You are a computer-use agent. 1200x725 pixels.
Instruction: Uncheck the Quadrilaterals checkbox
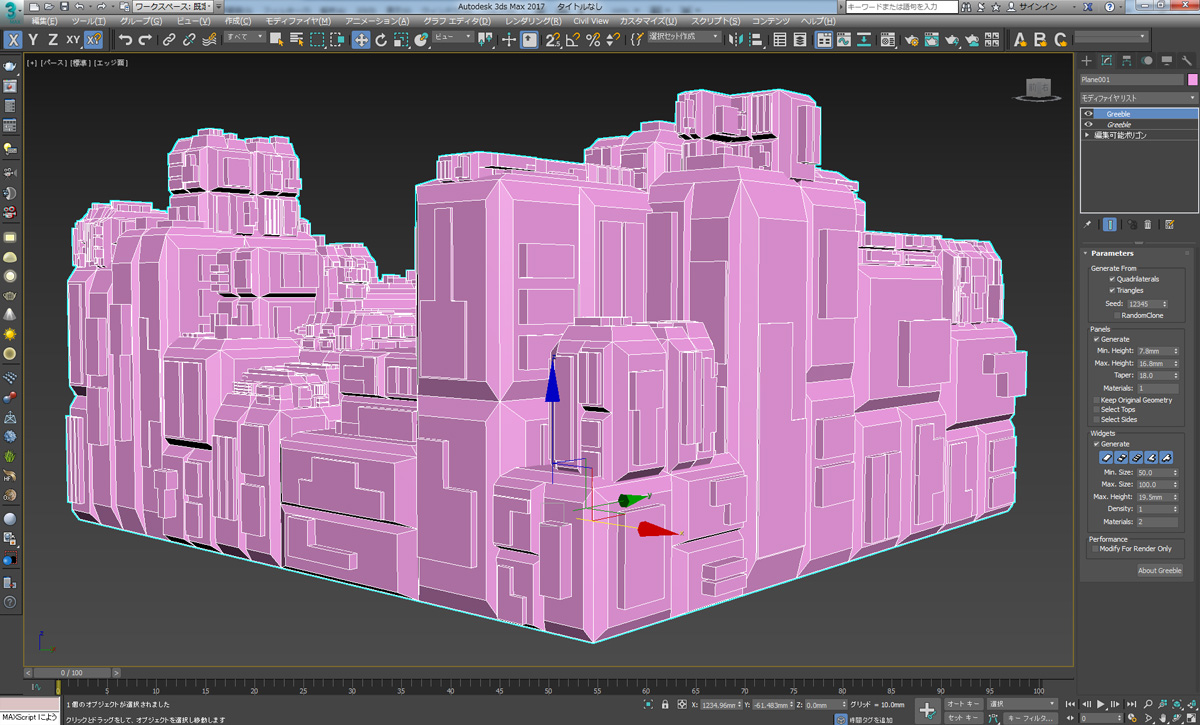tap(1112, 279)
